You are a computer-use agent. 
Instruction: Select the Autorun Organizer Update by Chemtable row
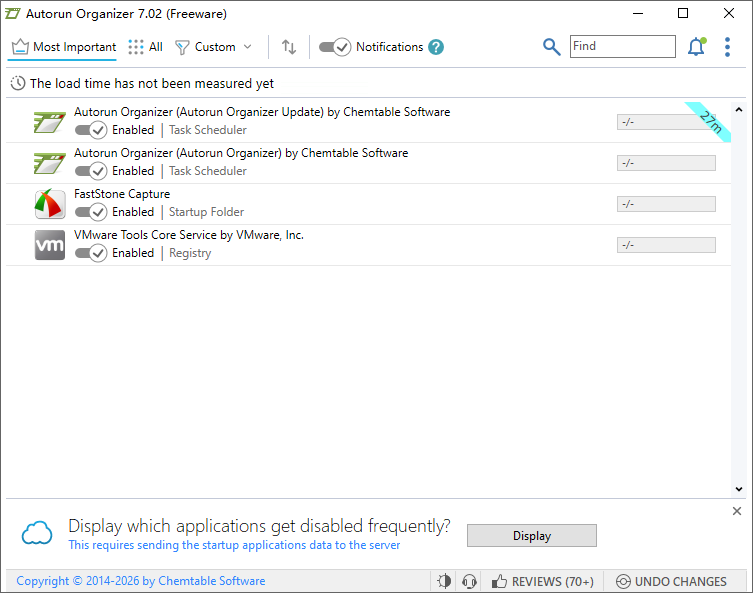point(368,122)
